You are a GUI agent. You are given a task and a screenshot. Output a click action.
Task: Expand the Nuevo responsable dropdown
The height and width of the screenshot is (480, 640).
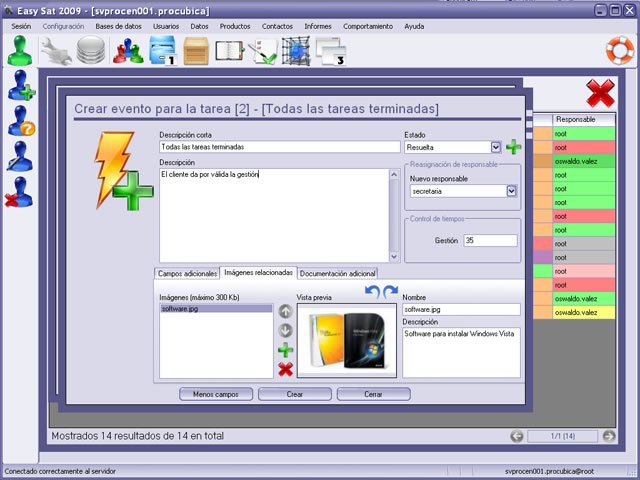(512, 191)
